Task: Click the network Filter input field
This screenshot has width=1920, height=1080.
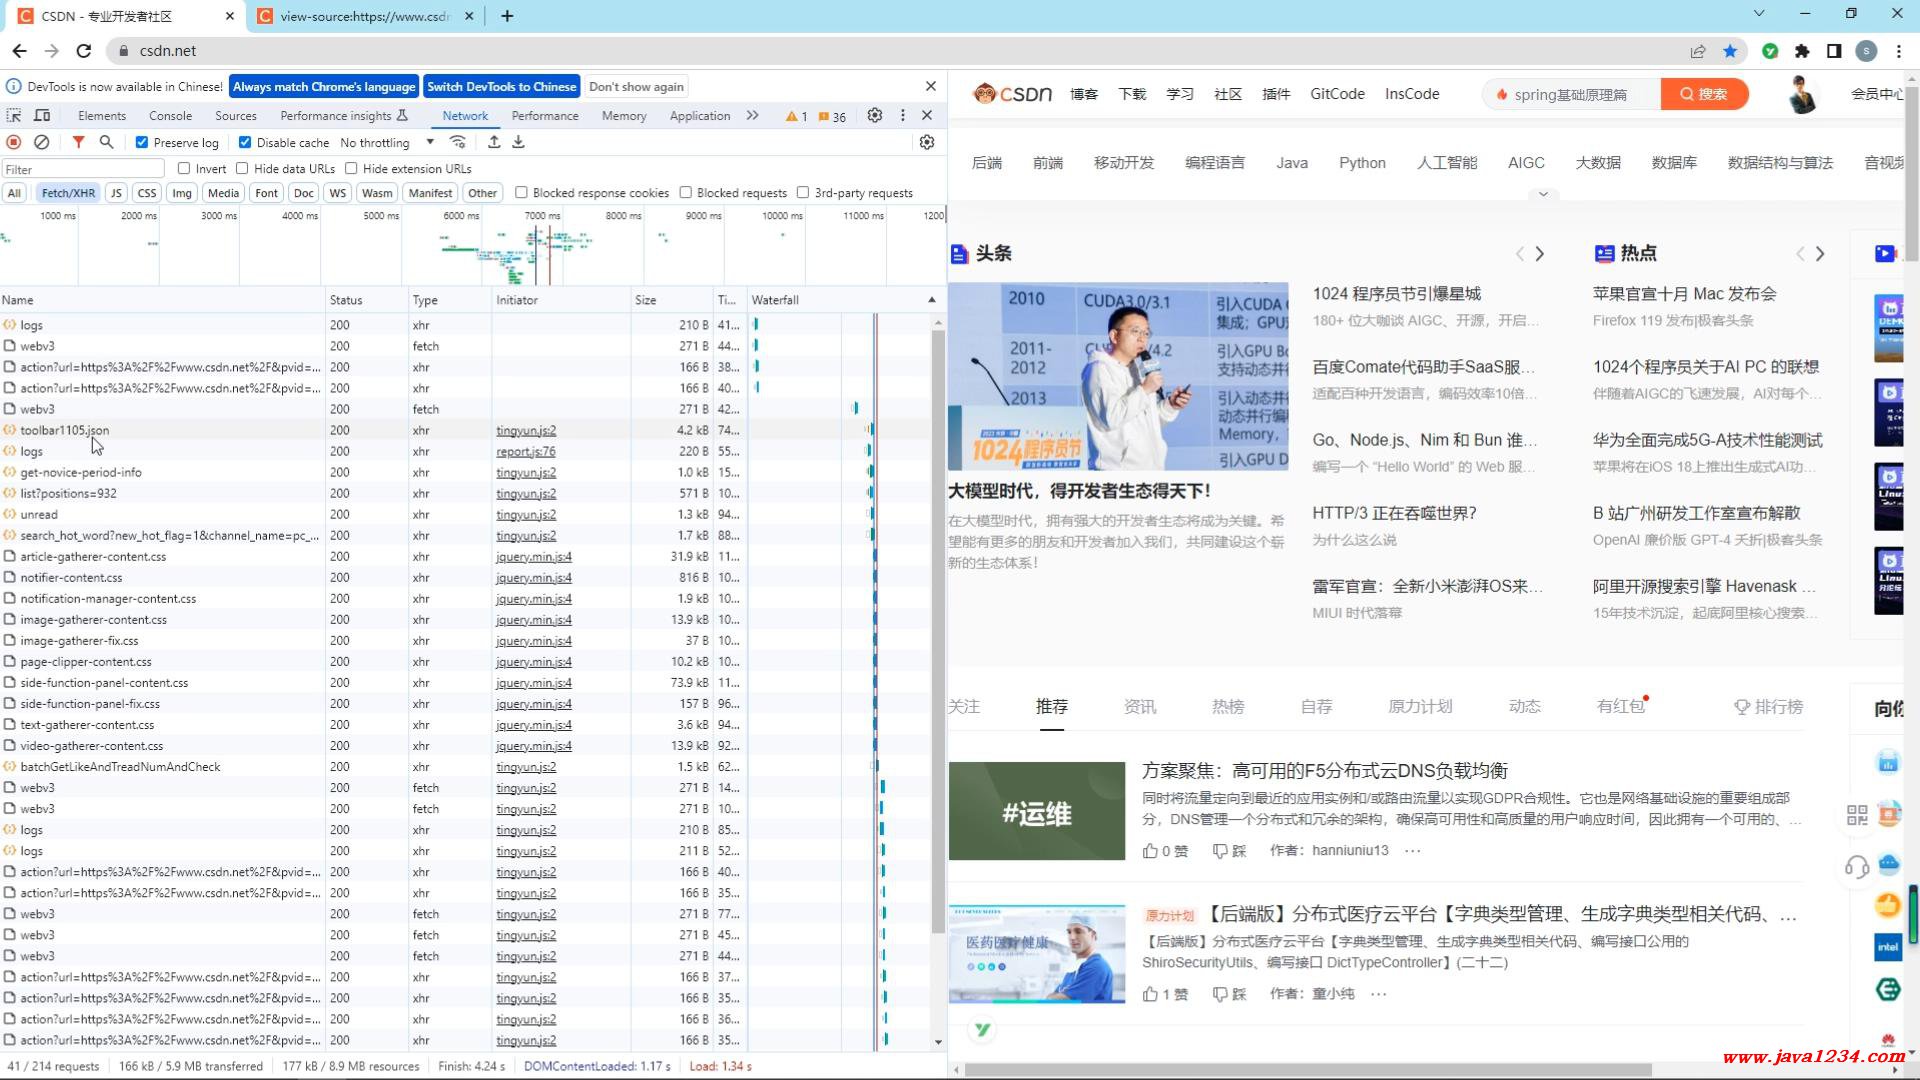Action: click(83, 169)
